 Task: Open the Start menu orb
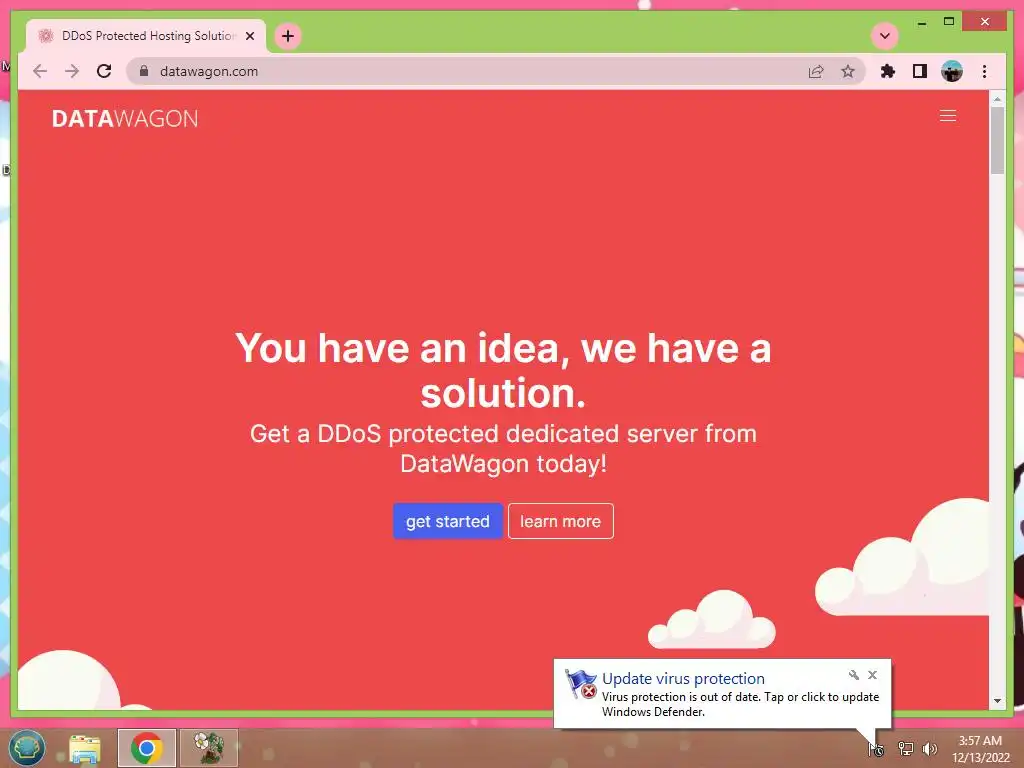click(x=26, y=748)
